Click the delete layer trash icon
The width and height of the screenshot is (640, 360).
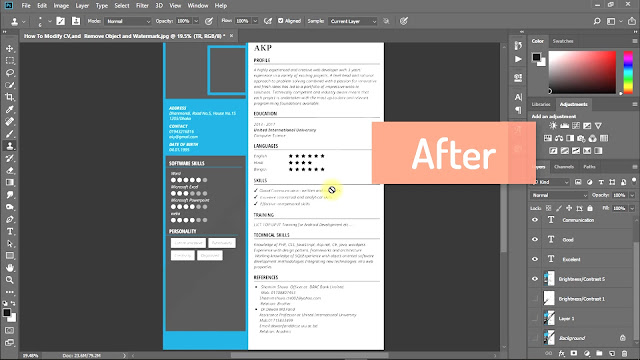pos(624,353)
